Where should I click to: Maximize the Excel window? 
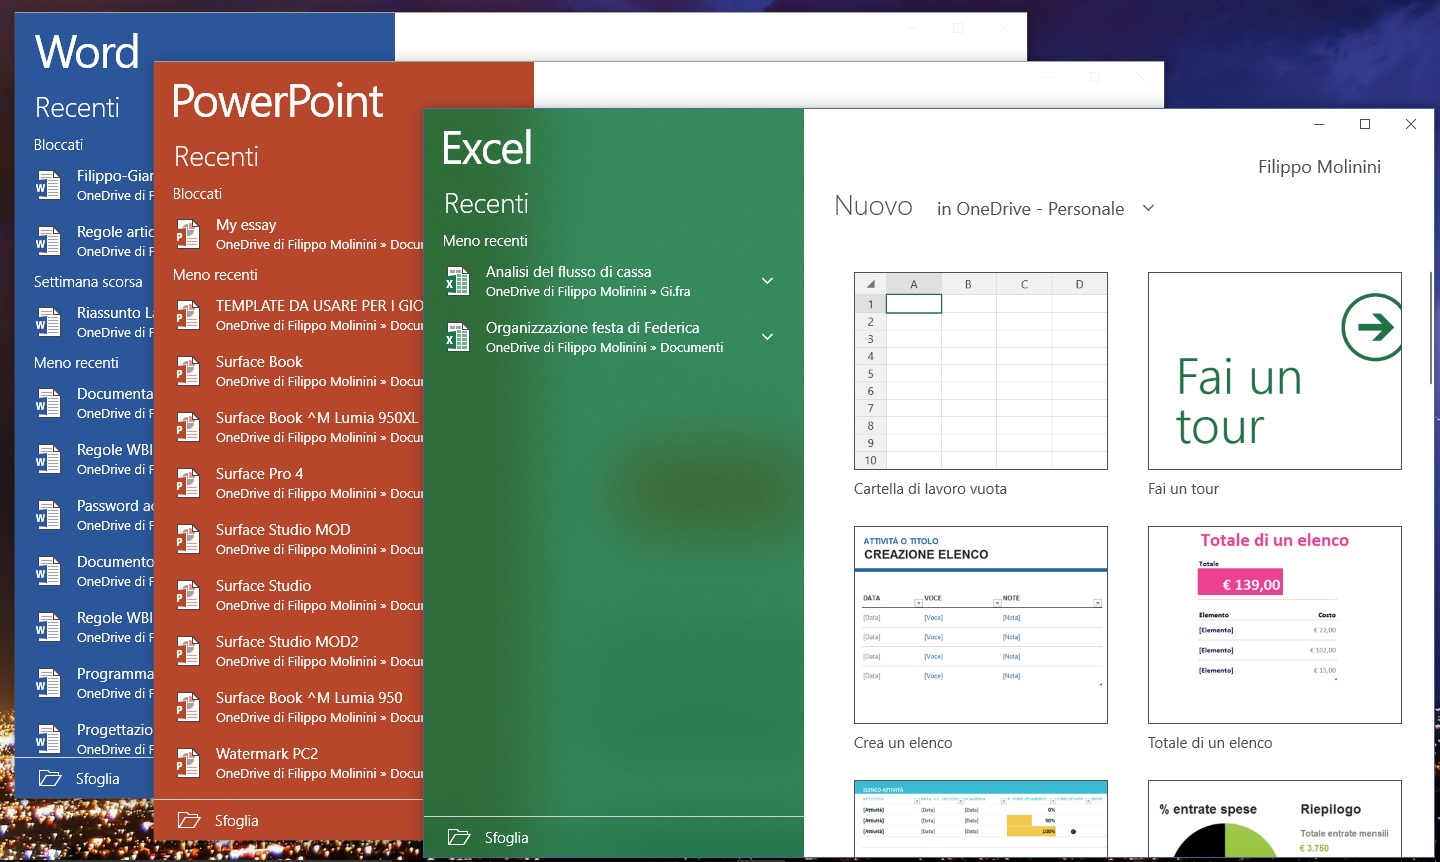[1365, 124]
